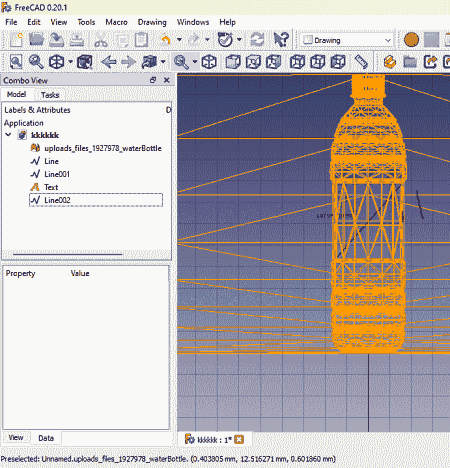This screenshot has width=450, height=468.
Task: Click the Zoom magnifier toolbar icon
Action: [x=181, y=62]
